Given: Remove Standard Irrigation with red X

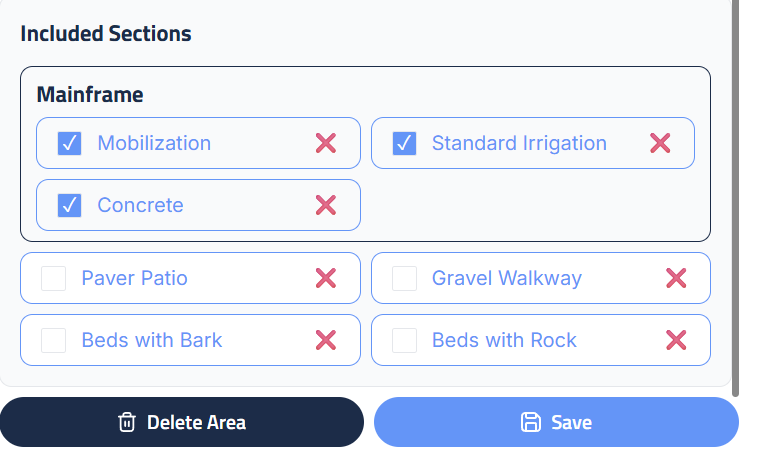Looking at the screenshot, I should click(660, 143).
